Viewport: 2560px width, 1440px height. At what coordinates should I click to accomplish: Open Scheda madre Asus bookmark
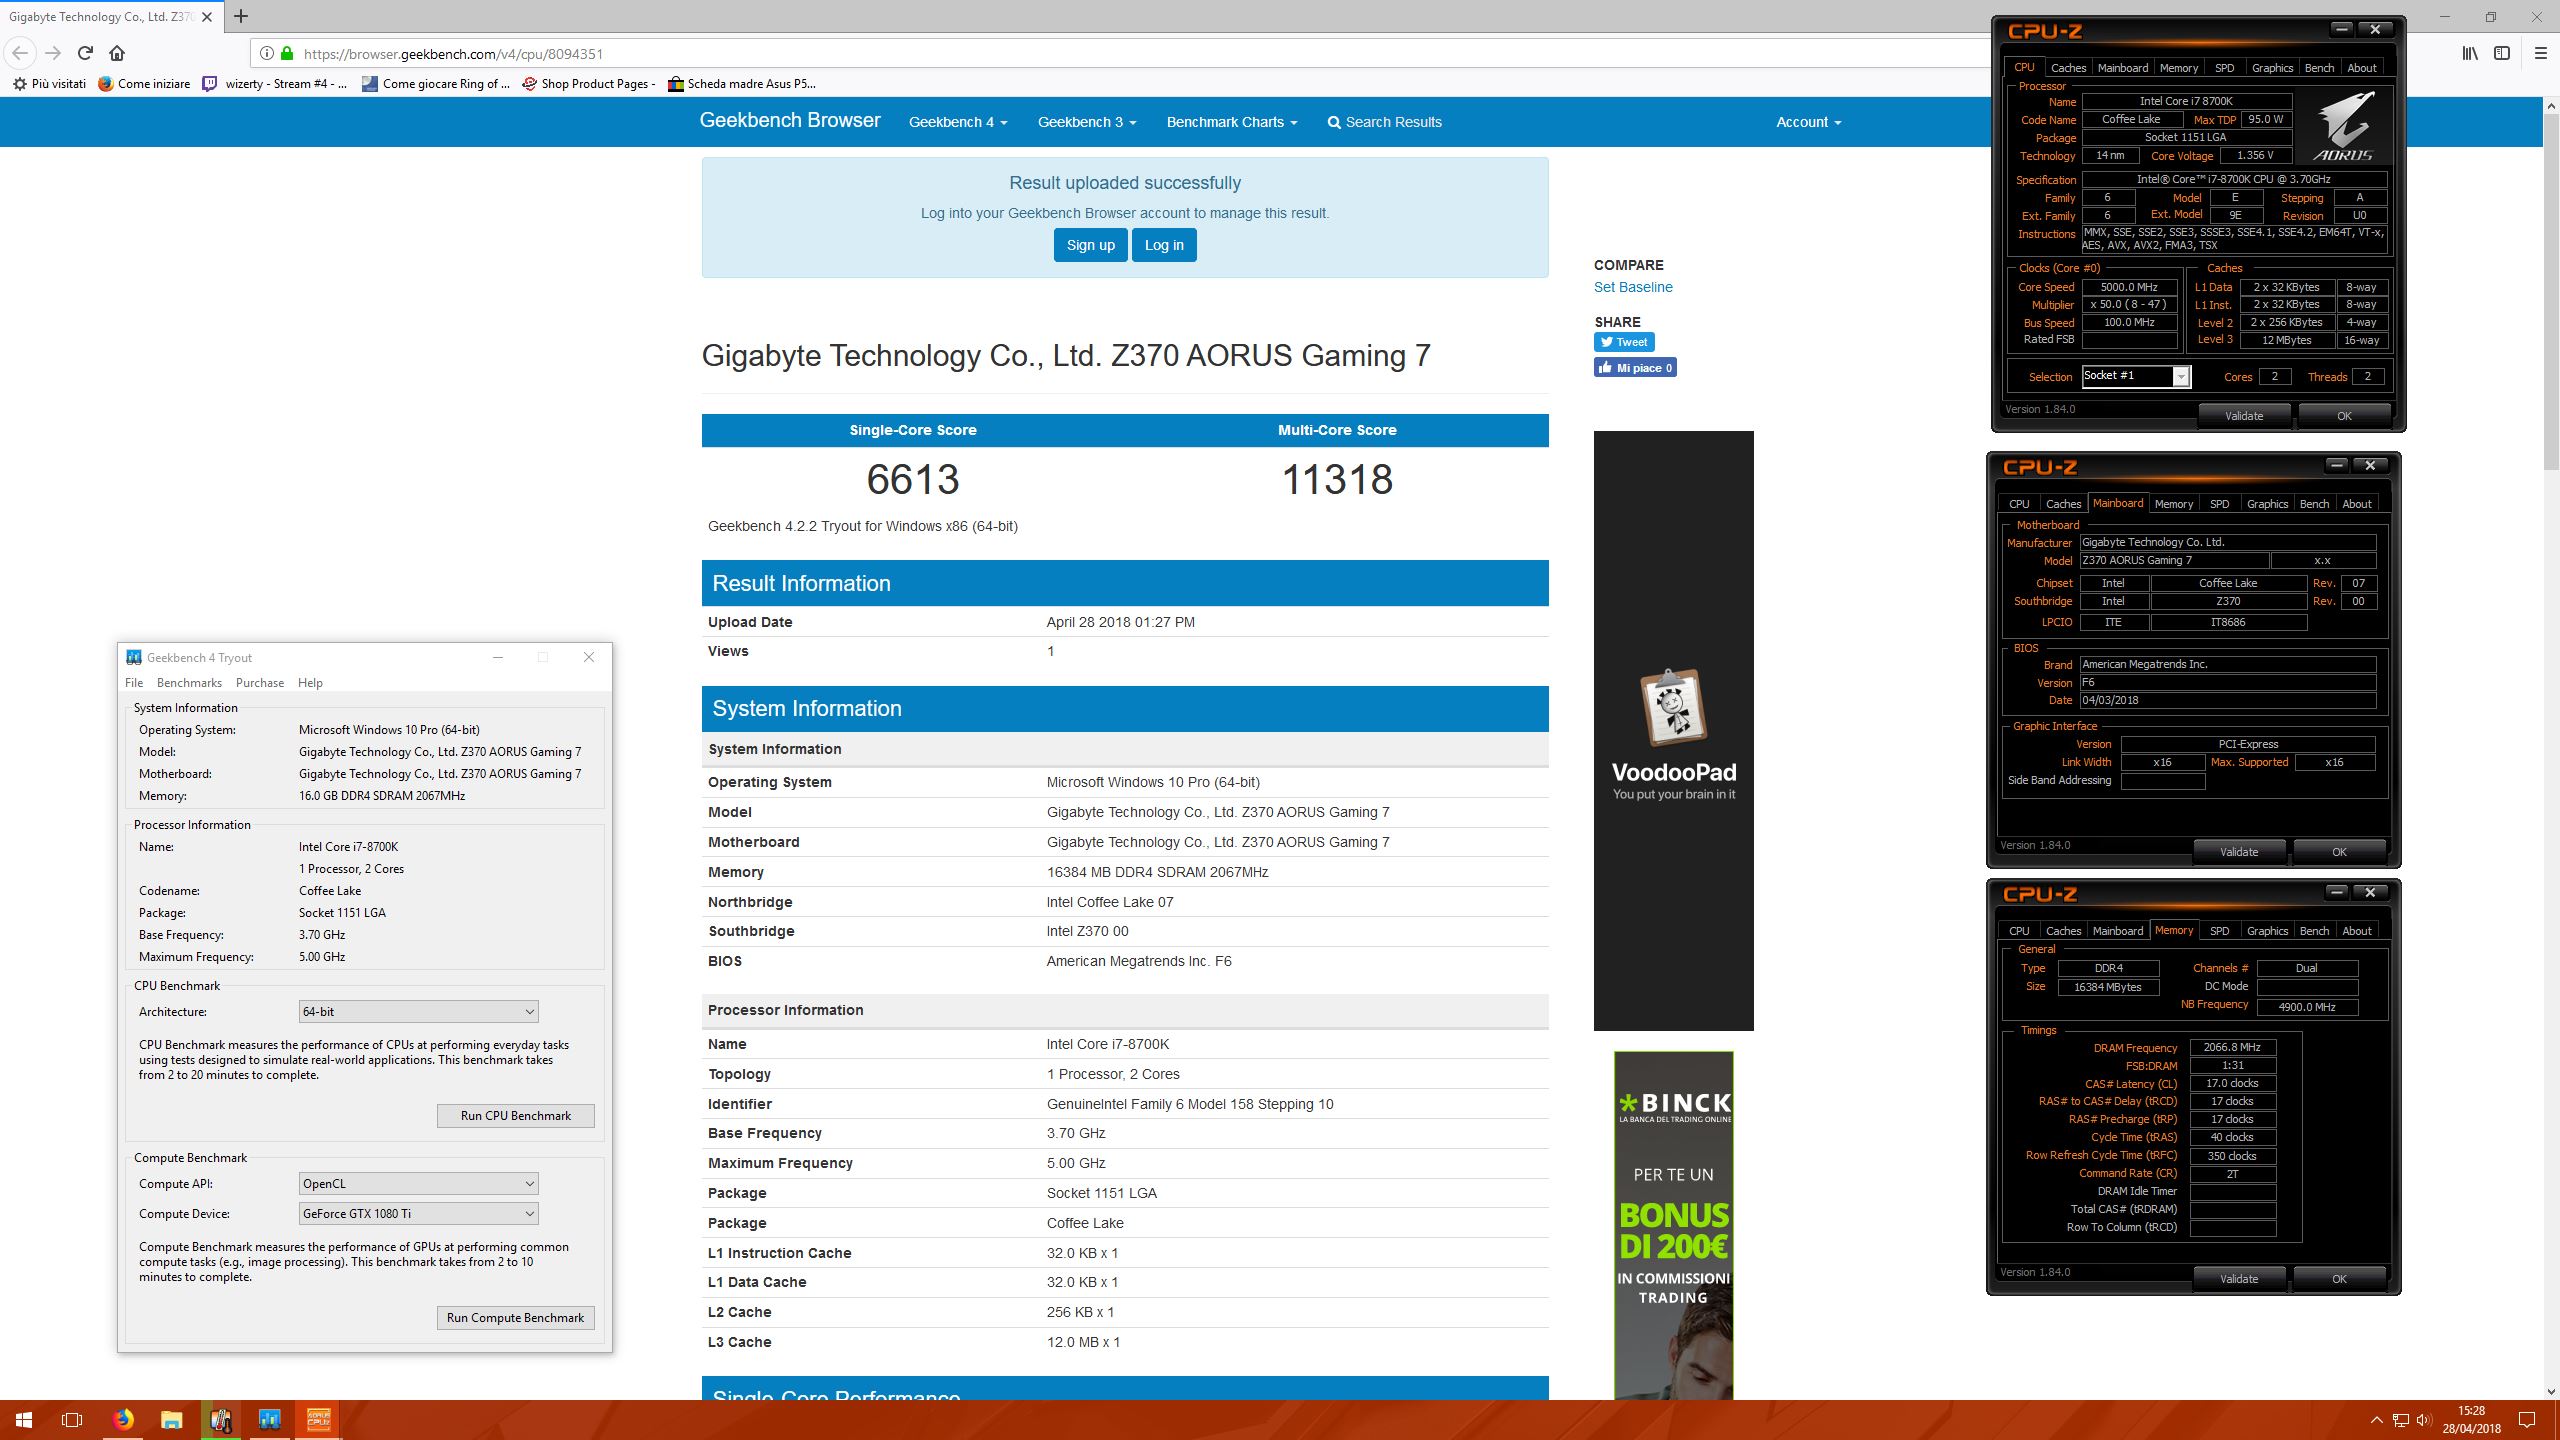[x=741, y=84]
